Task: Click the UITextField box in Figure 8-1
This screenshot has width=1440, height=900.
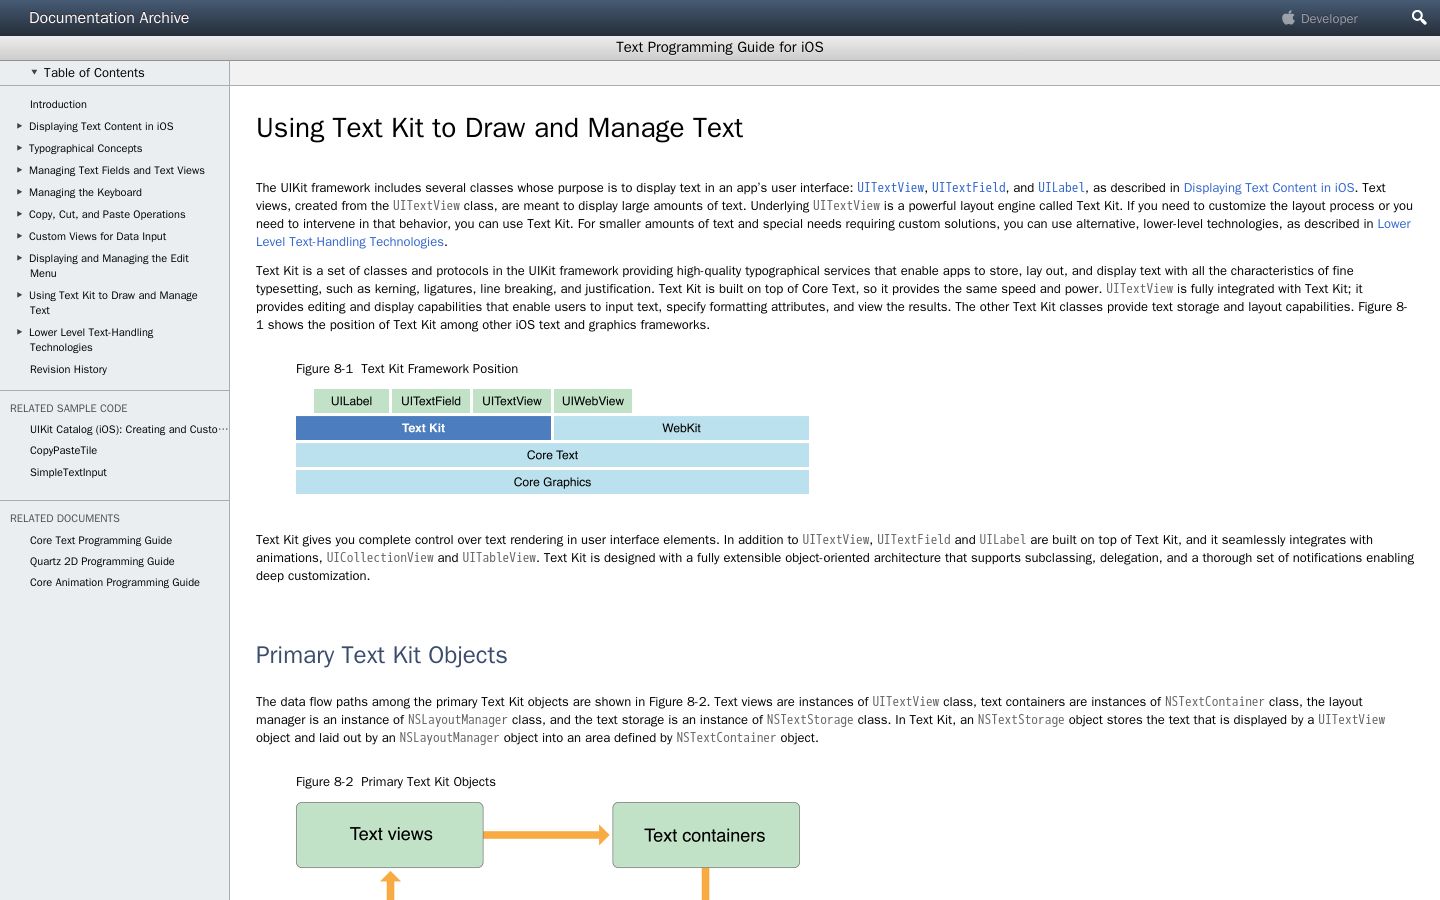Action: pyautogui.click(x=431, y=401)
